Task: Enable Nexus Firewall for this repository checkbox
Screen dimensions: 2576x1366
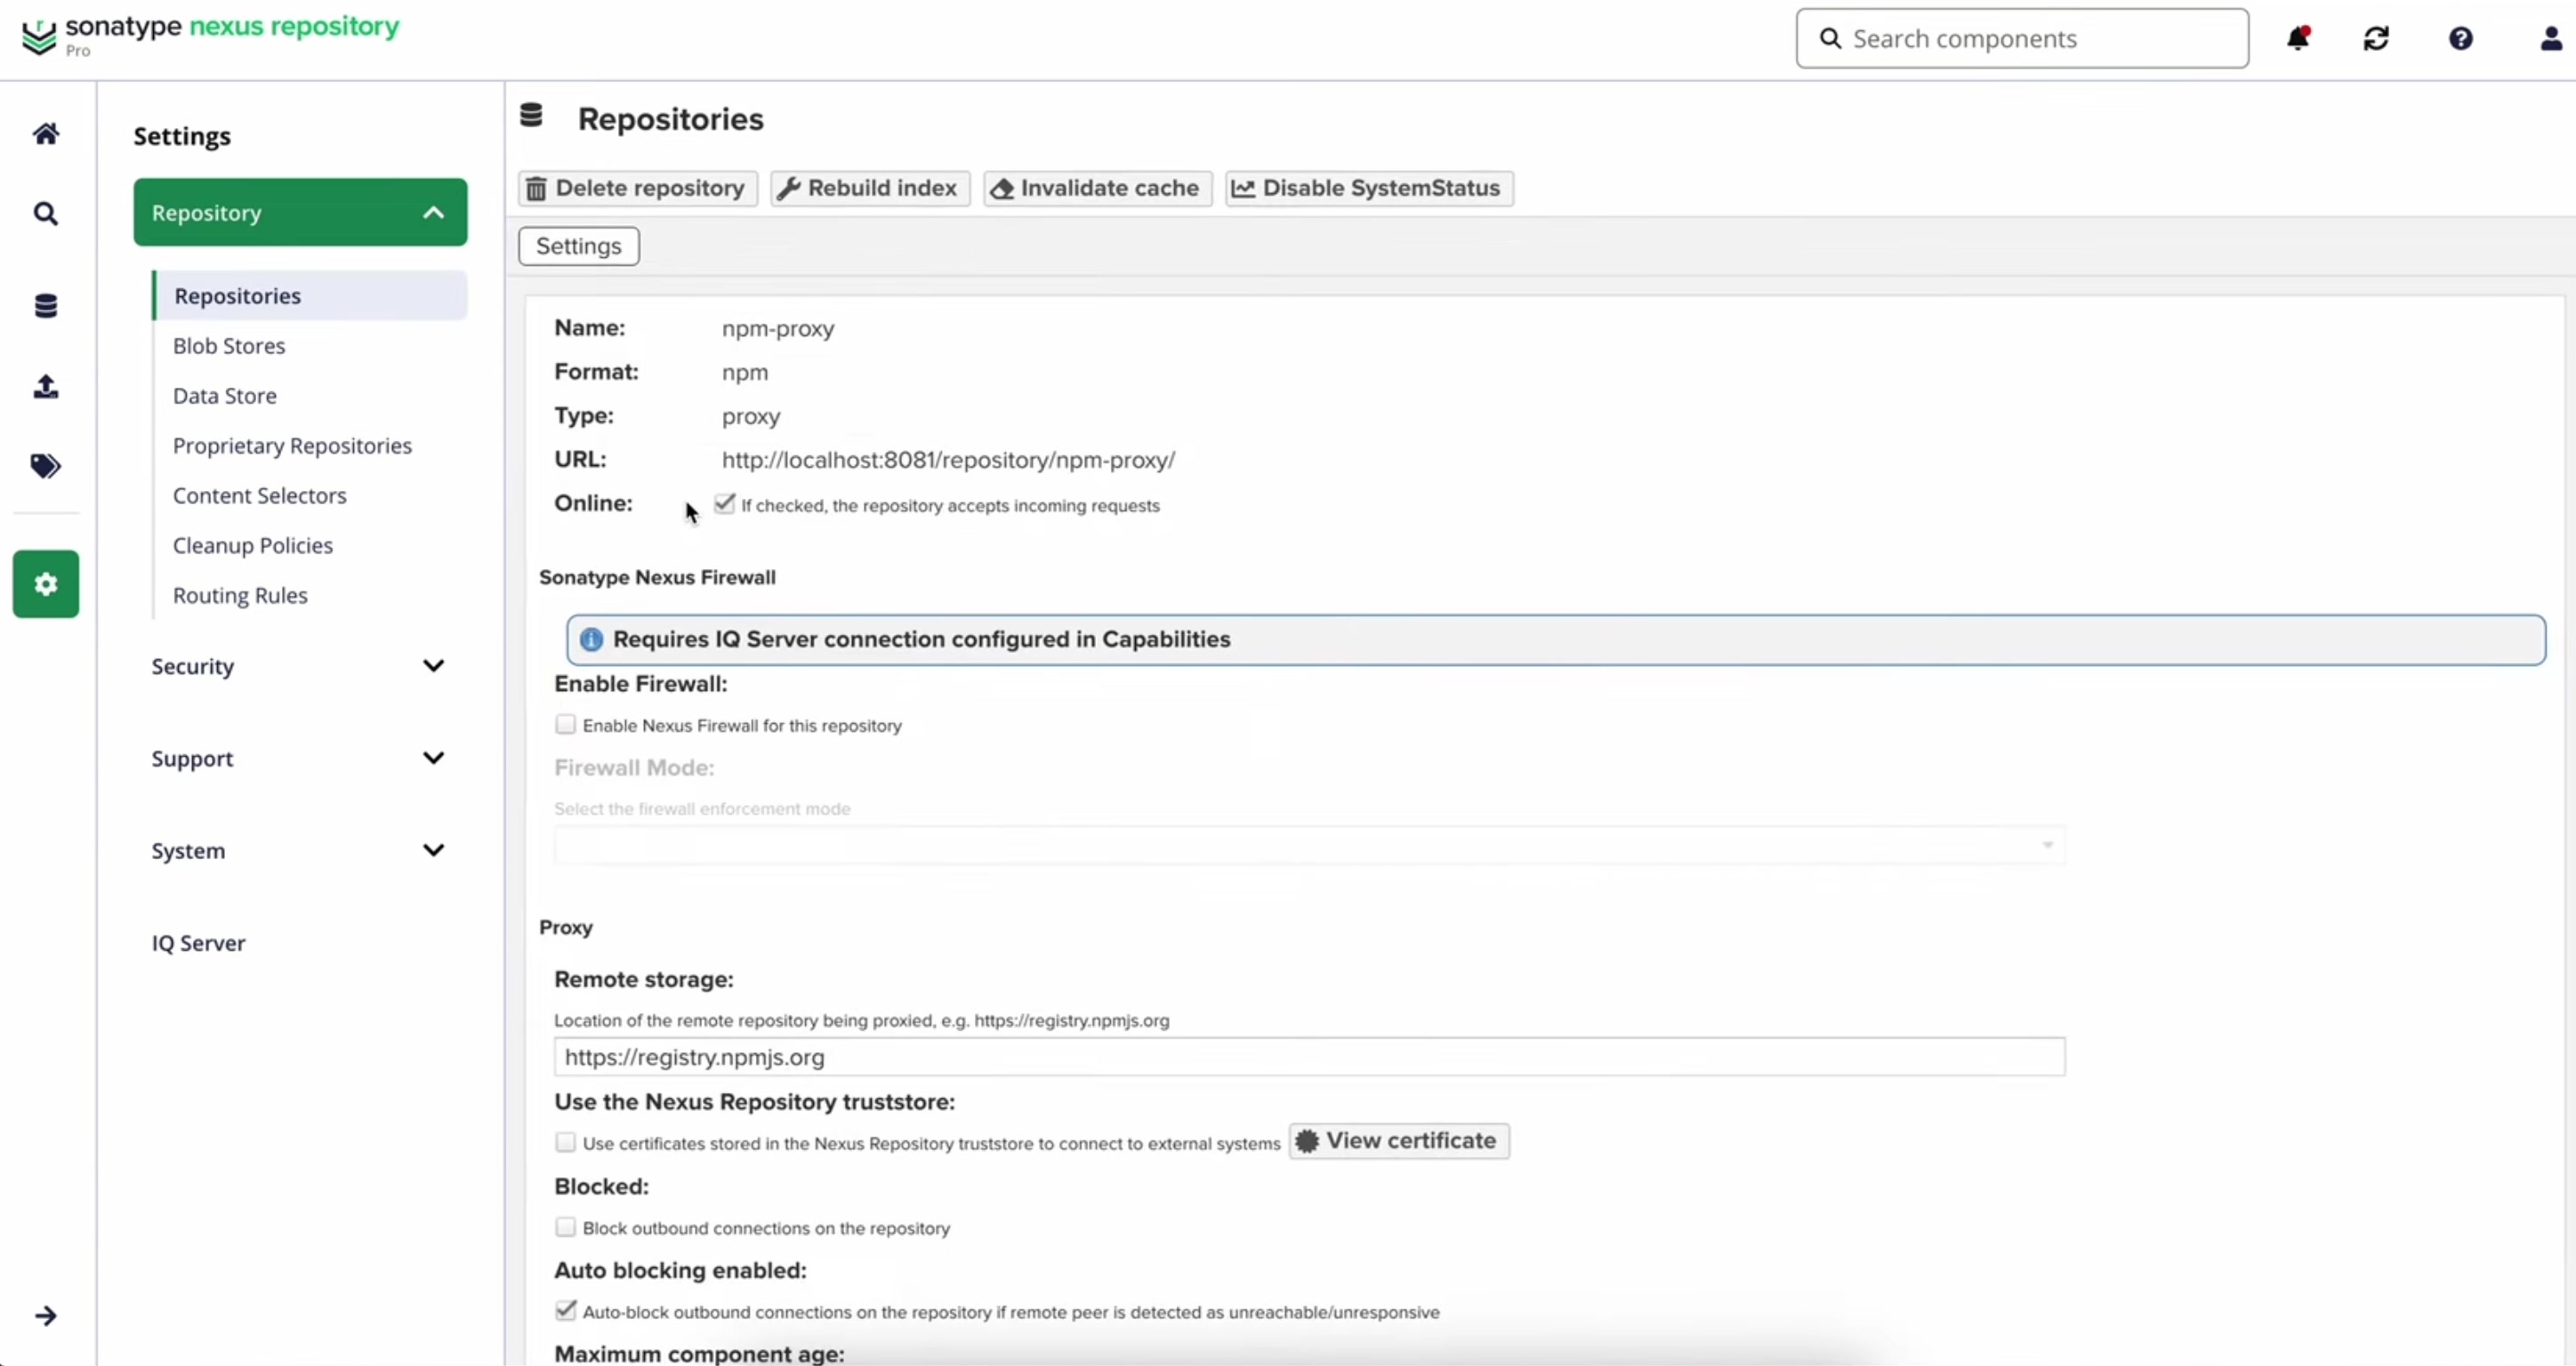Action: (566, 724)
